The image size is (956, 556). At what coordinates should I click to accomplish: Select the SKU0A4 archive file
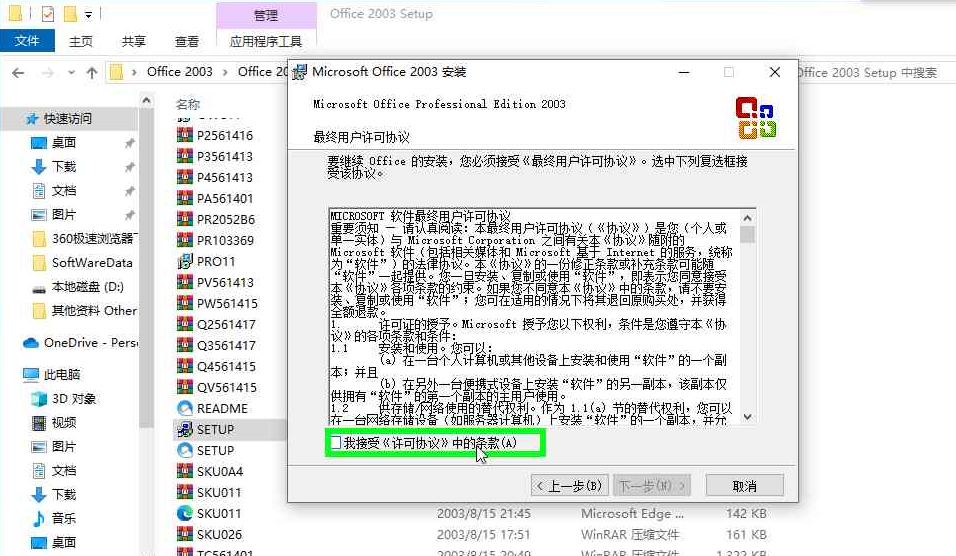point(219,472)
